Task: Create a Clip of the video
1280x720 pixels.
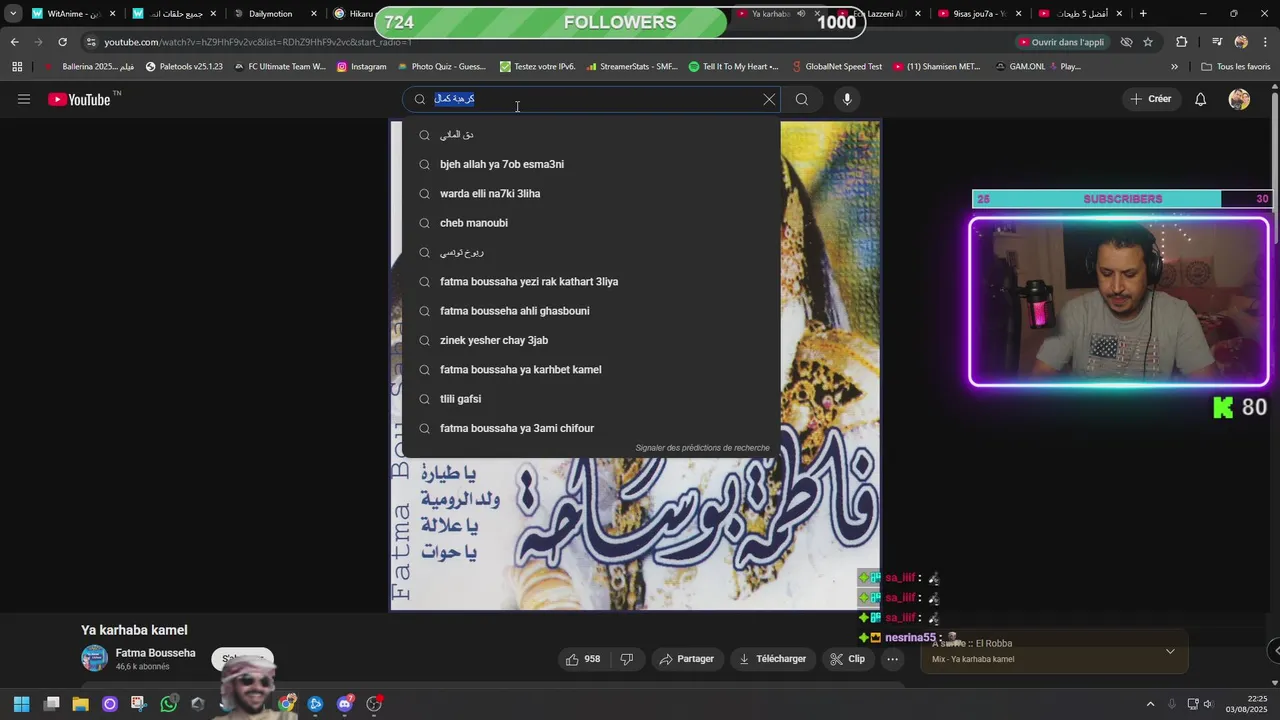Action: point(847,659)
